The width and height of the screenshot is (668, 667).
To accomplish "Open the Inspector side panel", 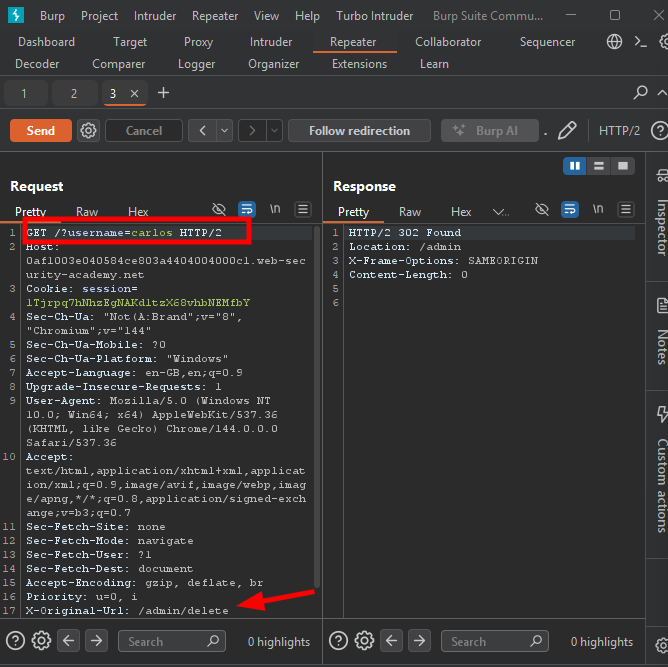I will coord(661,218).
